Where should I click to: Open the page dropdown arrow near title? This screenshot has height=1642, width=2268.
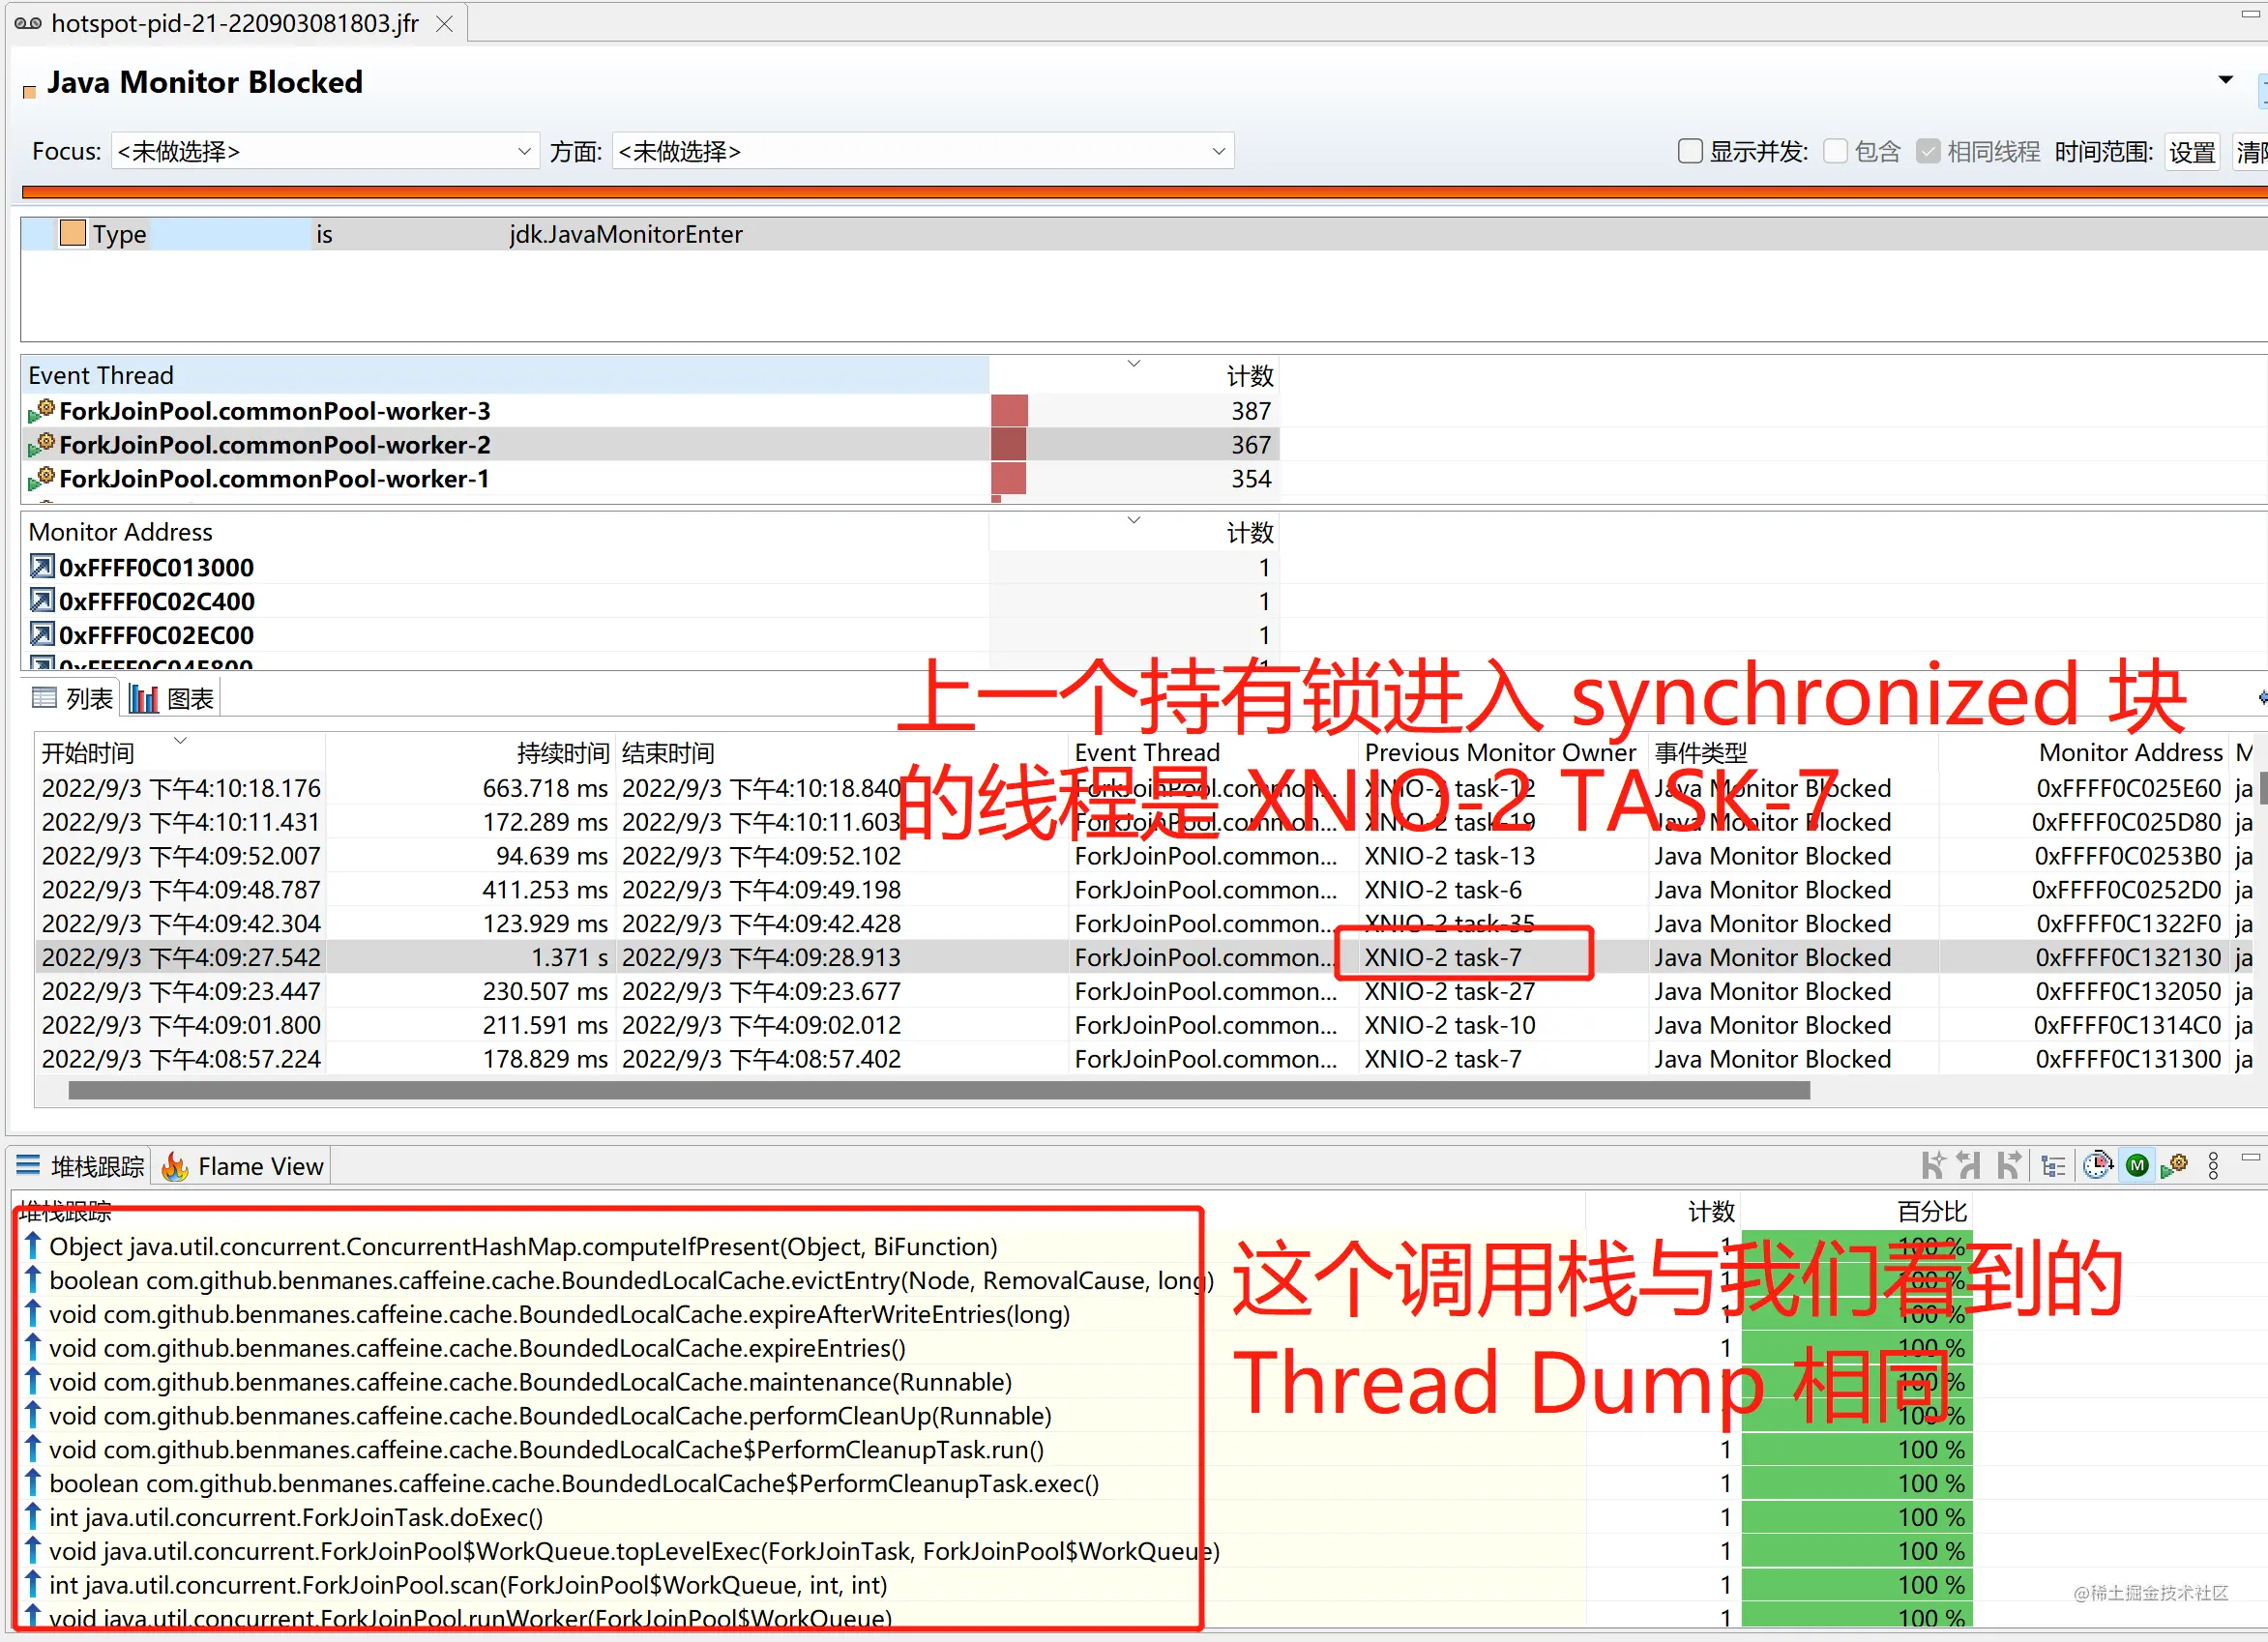(x=2225, y=80)
